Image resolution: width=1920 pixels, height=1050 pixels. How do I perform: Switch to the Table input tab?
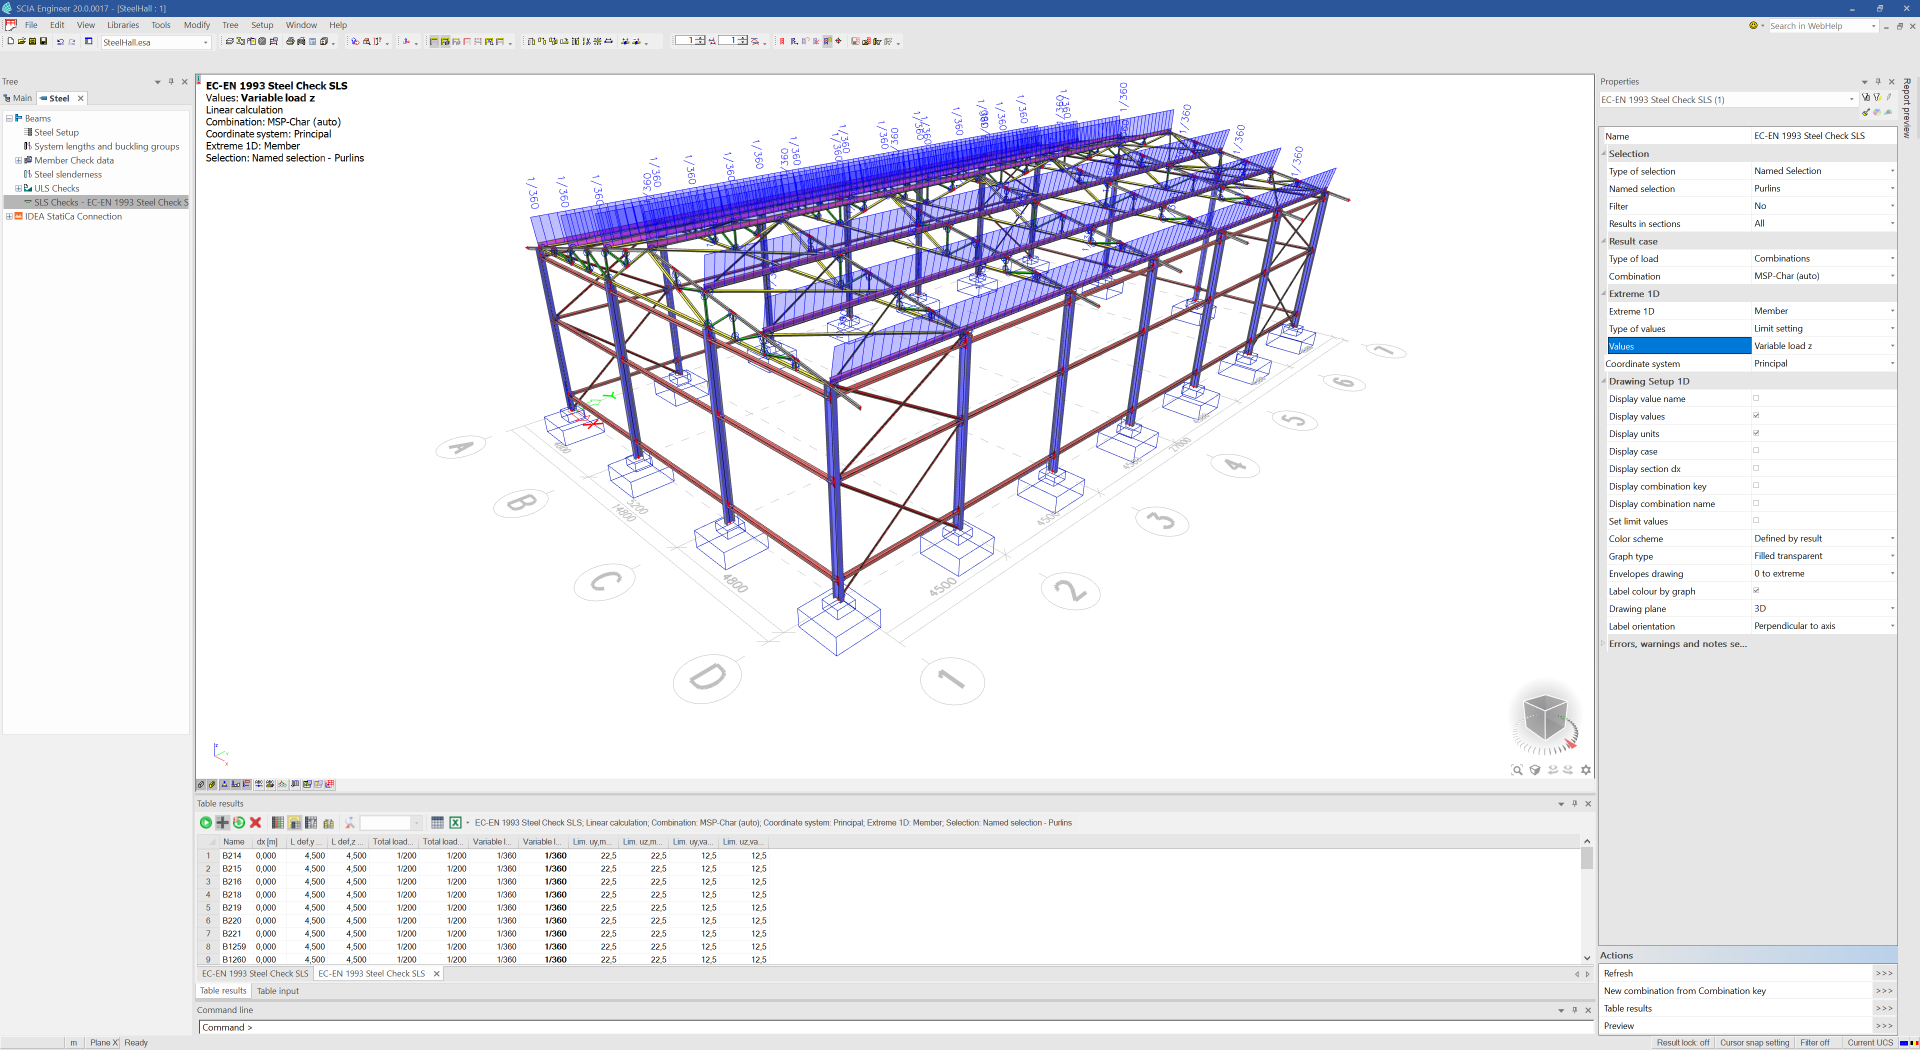pyautogui.click(x=277, y=991)
